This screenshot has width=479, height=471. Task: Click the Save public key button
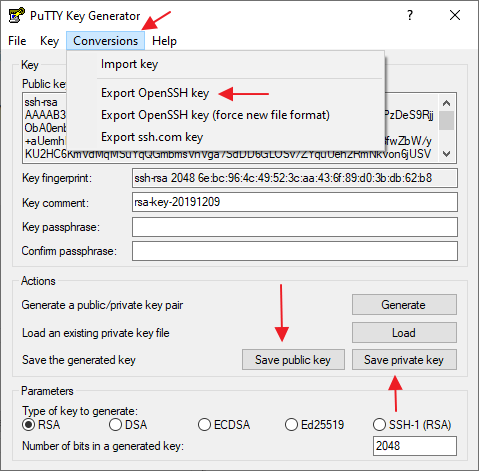pyautogui.click(x=293, y=360)
